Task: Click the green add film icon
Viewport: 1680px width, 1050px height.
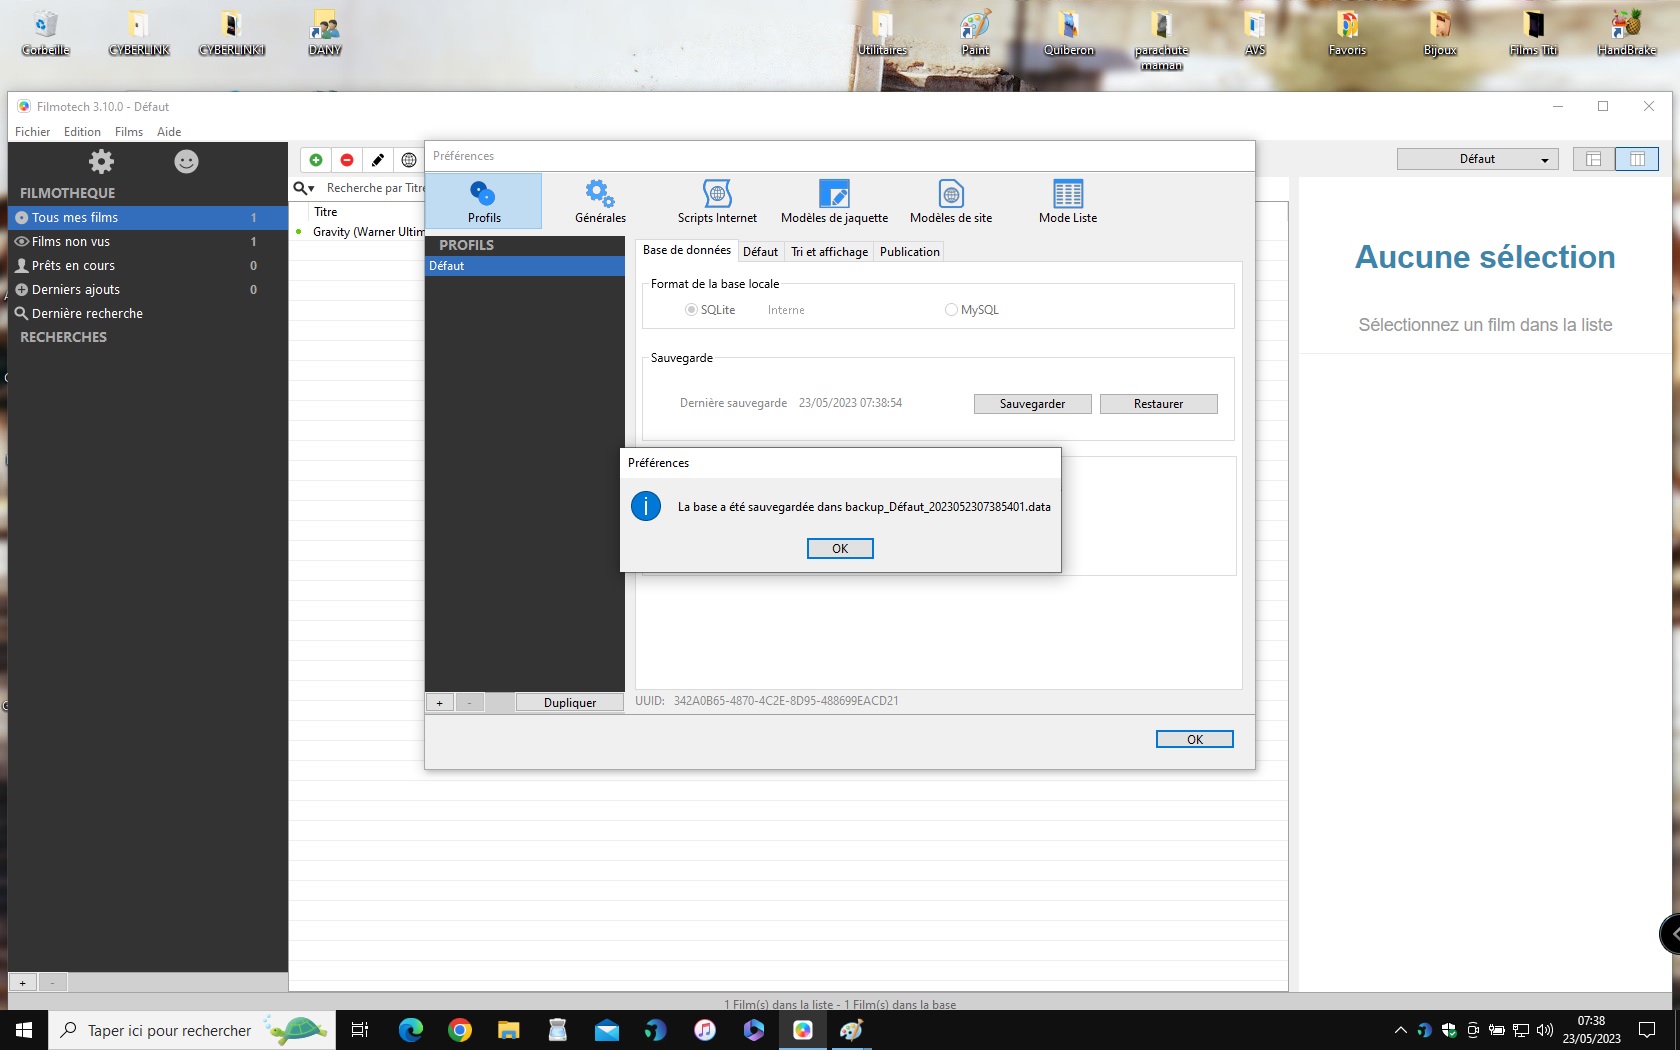Action: pyautogui.click(x=316, y=160)
